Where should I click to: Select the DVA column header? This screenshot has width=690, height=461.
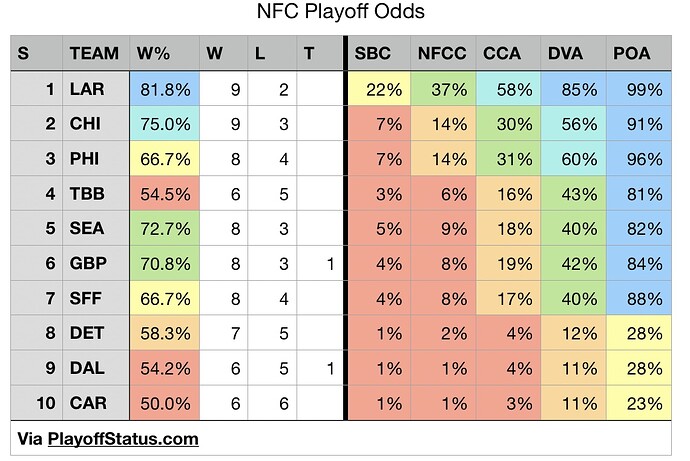tap(571, 53)
